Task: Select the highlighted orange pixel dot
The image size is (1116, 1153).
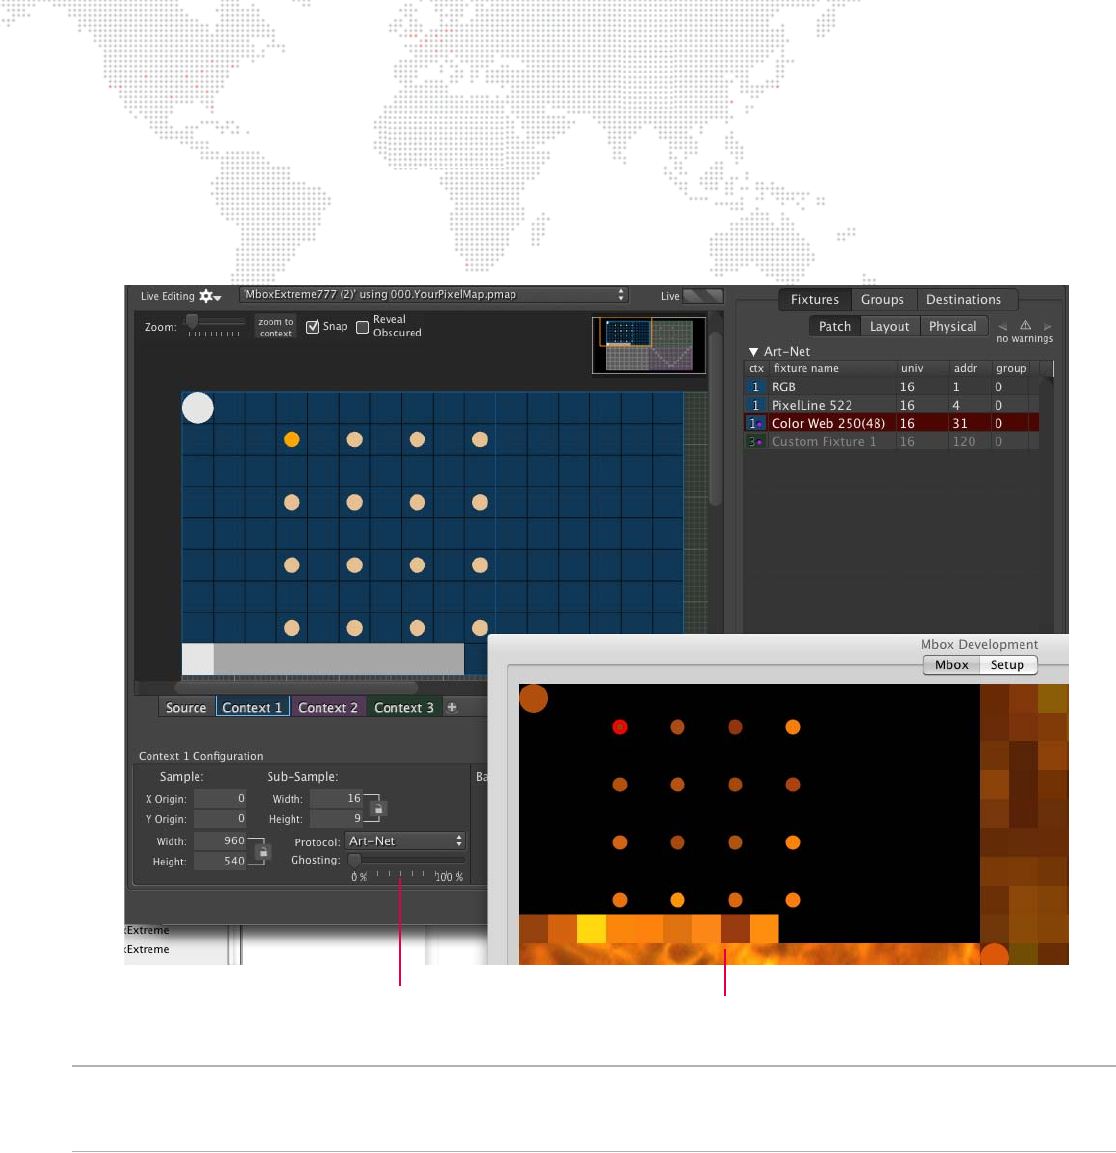Action: click(292, 440)
